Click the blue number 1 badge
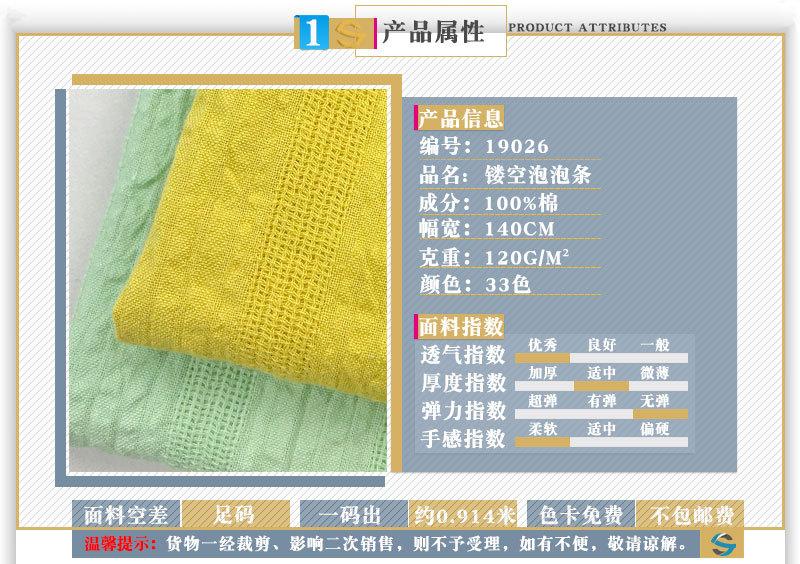Screen dimensions: 800x564 coord(313,33)
